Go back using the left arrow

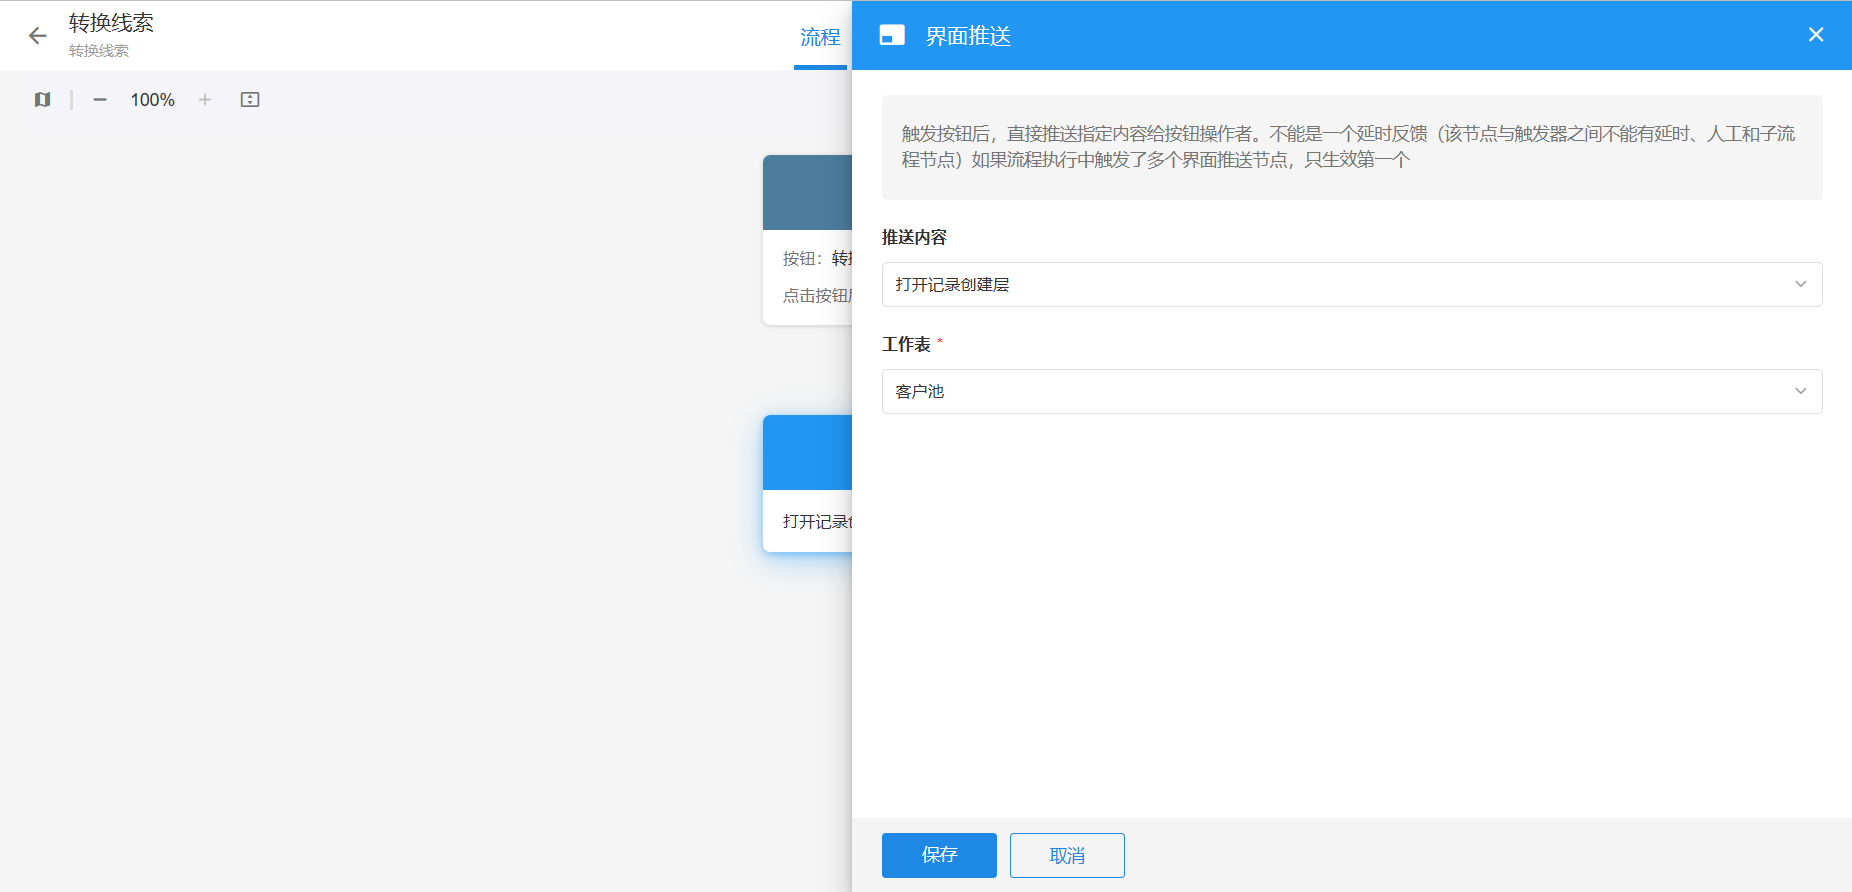[x=38, y=36]
